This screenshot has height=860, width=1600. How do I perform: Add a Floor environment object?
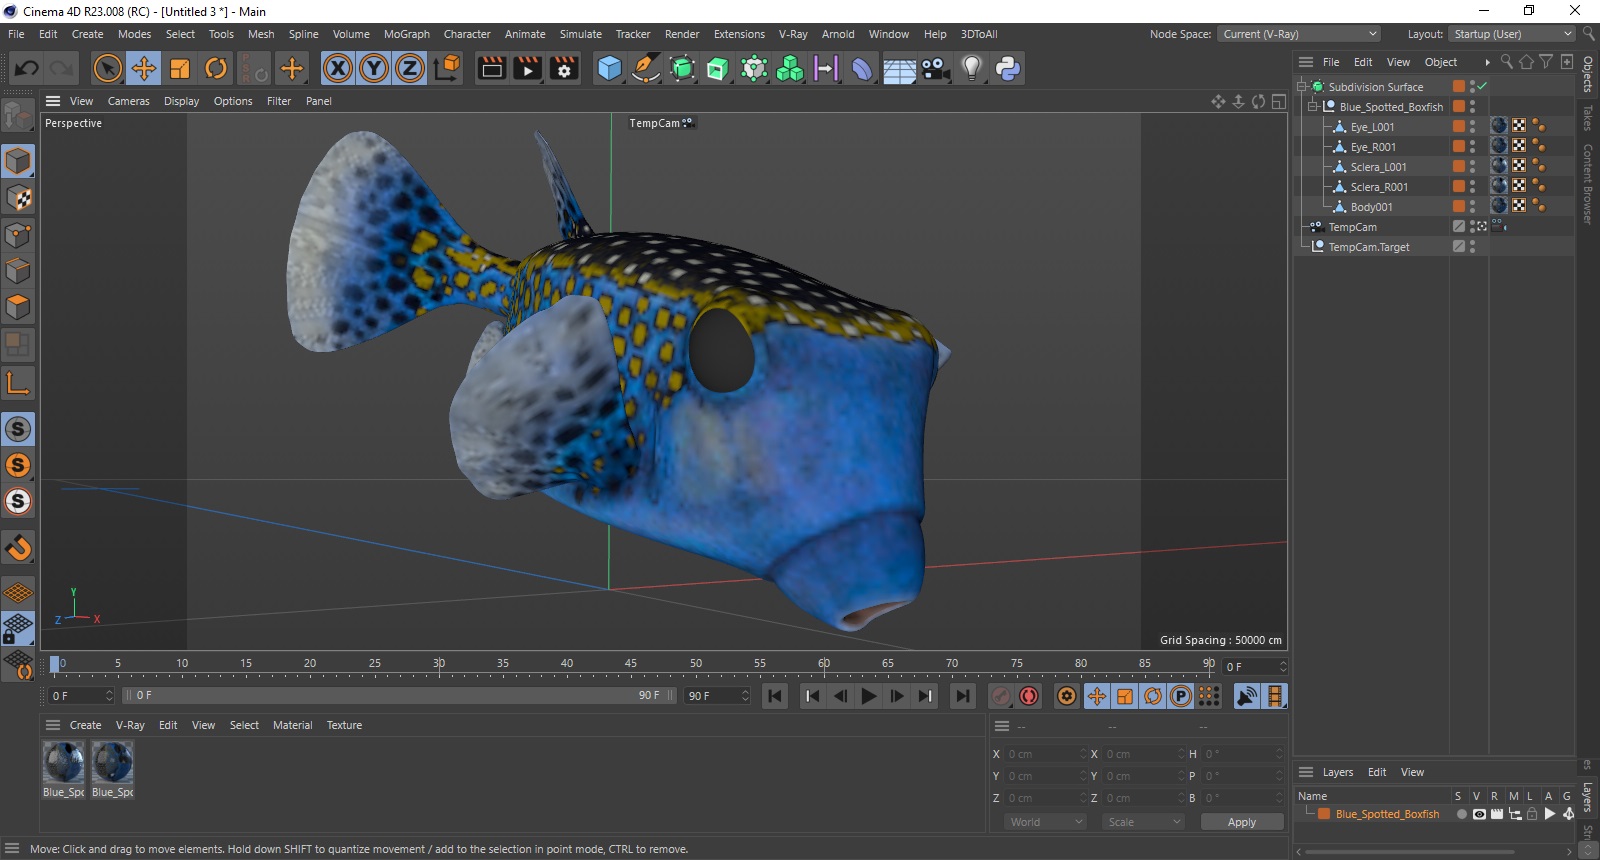[x=899, y=68]
